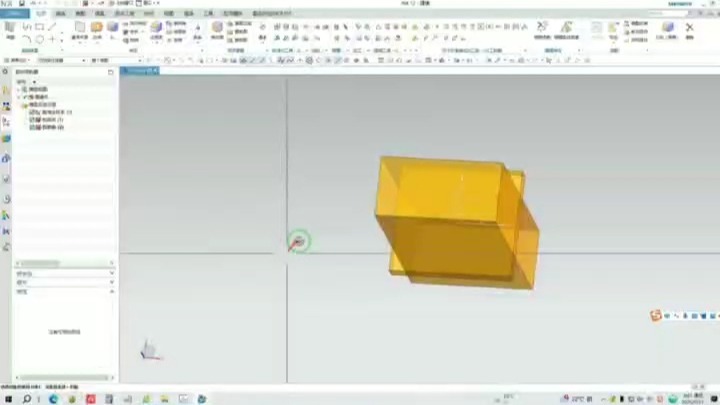This screenshot has height=405, width=720.
Task: Select the Home ribbon tab beside File
Action: [x=41, y=13]
